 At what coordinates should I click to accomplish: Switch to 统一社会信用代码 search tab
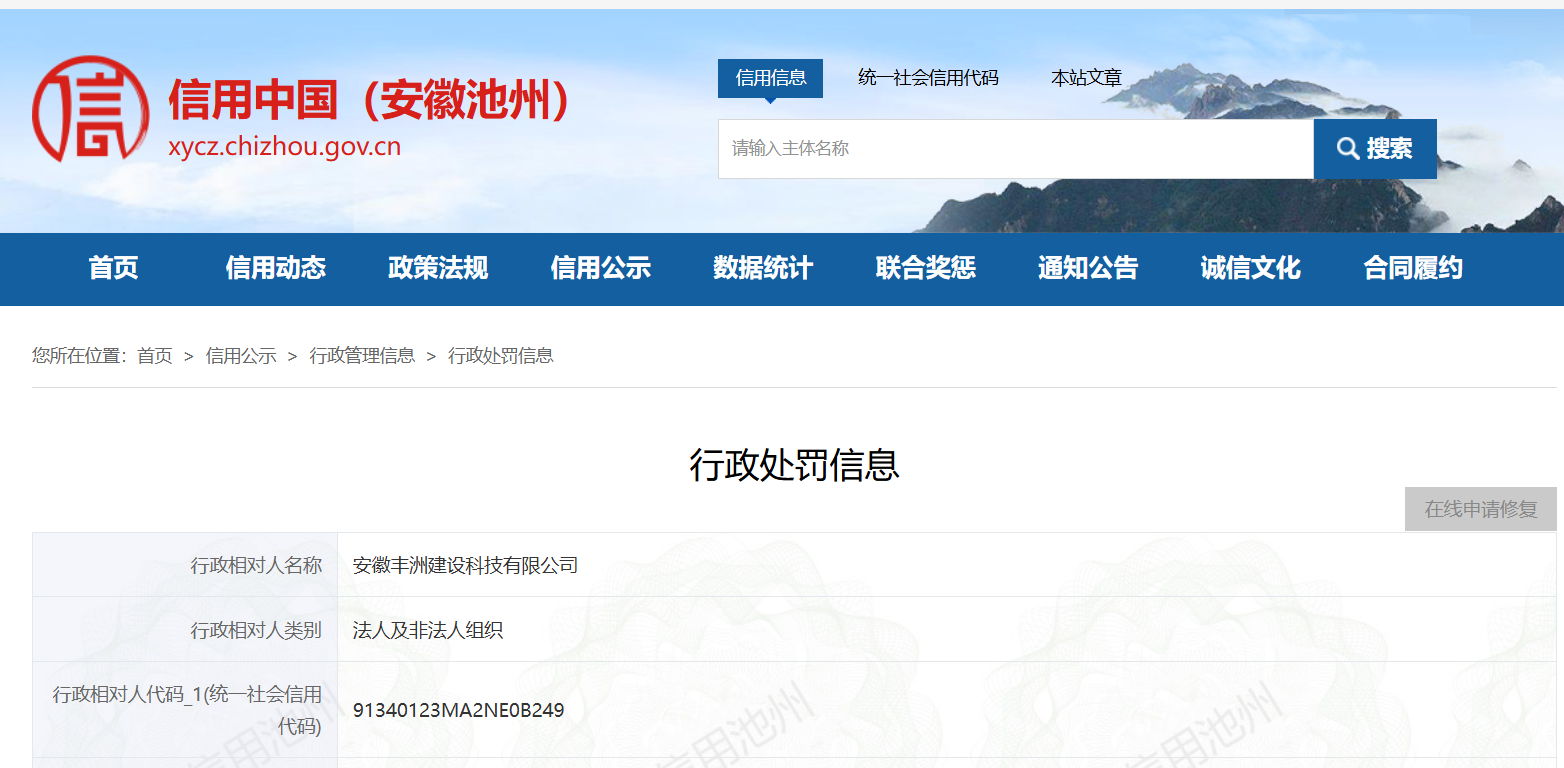click(x=927, y=78)
